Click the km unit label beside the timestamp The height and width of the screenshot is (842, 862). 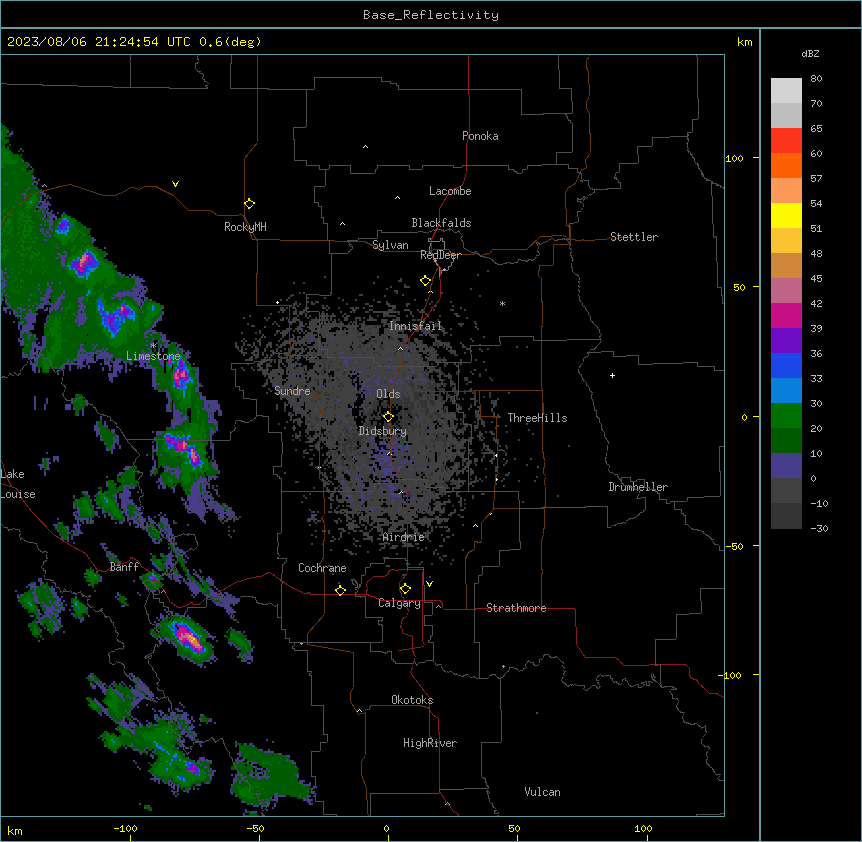point(745,42)
